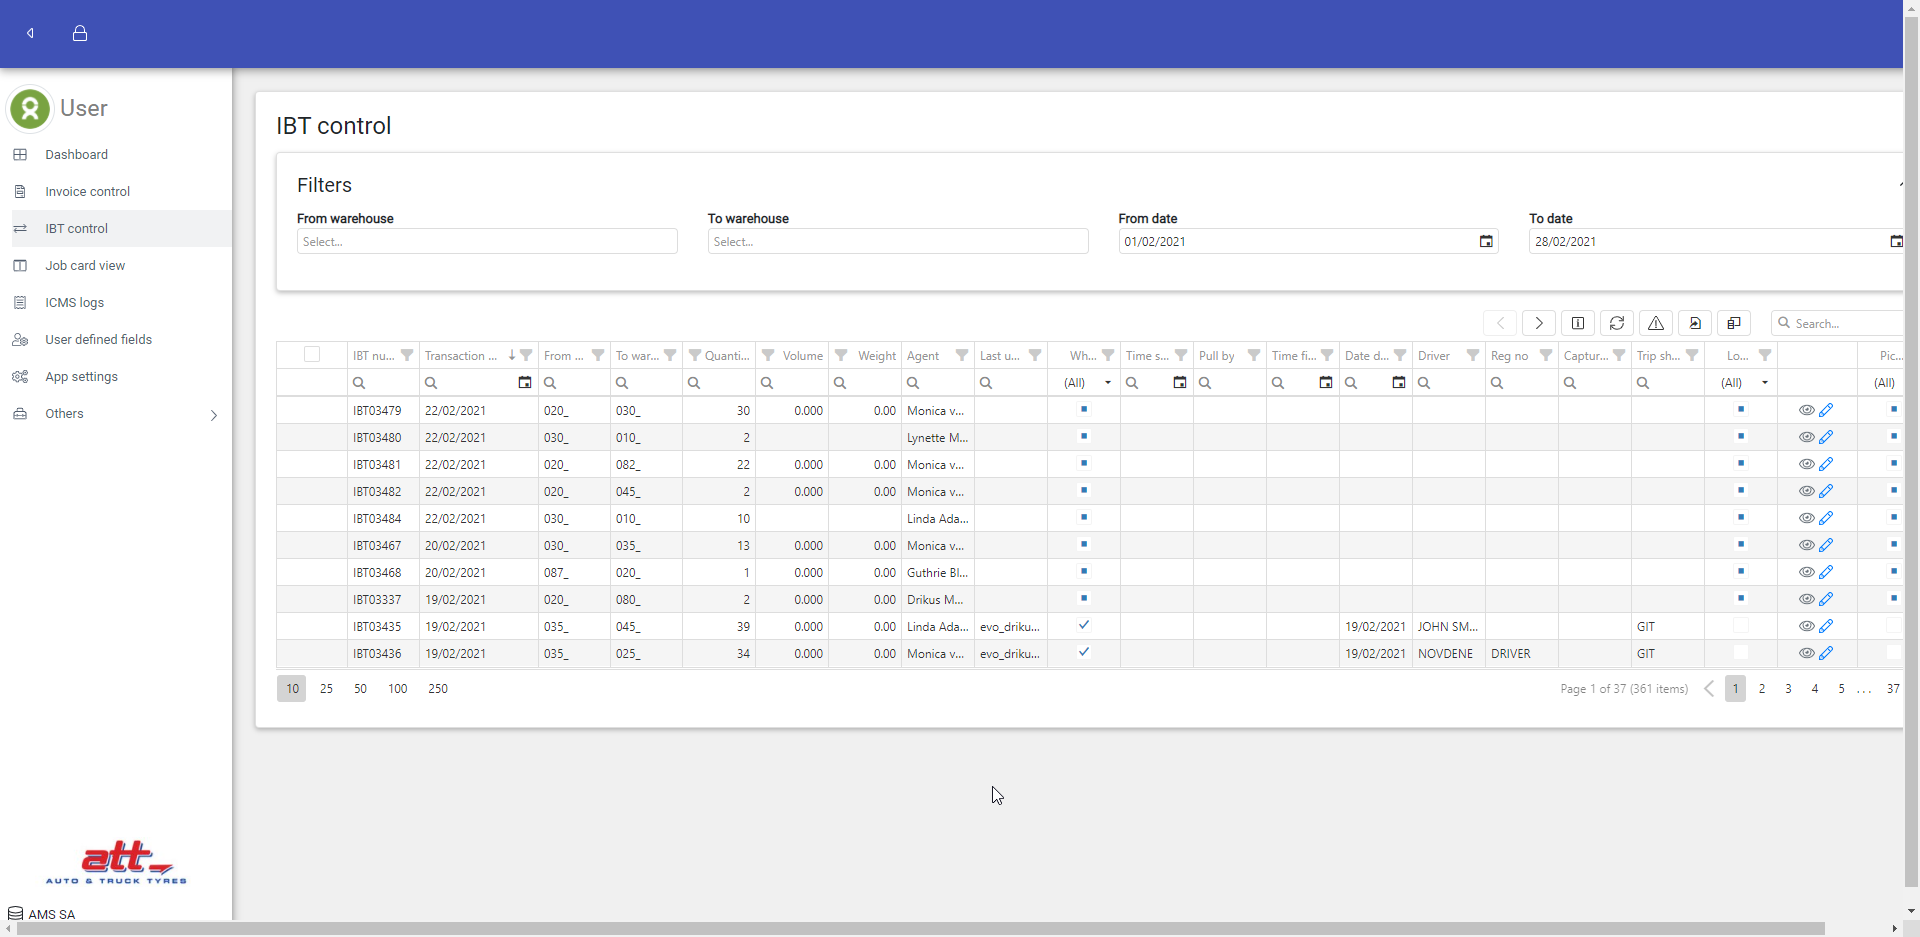Click the export document toolbar icon

point(1695,323)
